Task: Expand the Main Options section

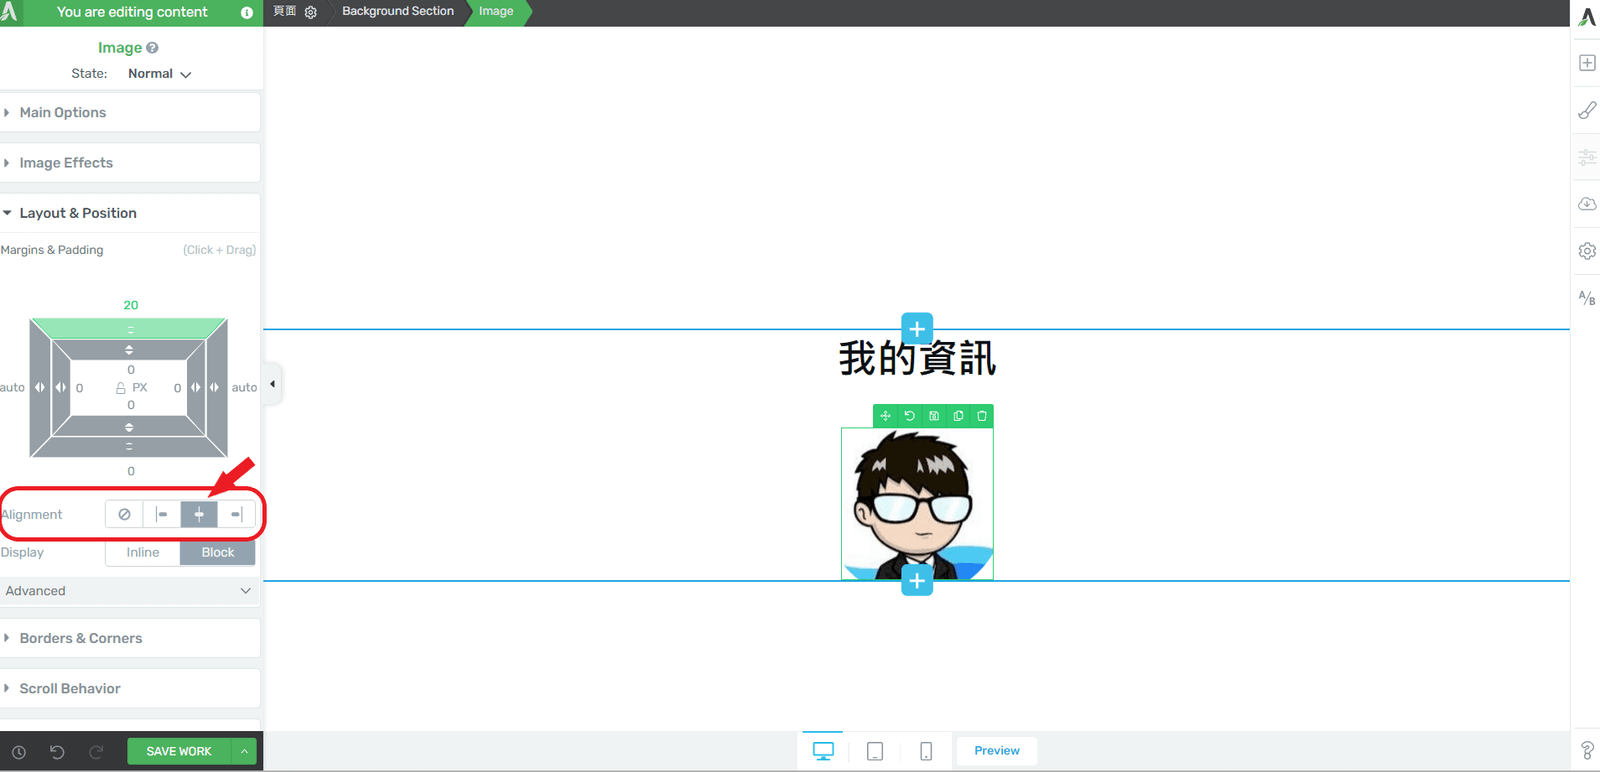Action: pos(130,113)
